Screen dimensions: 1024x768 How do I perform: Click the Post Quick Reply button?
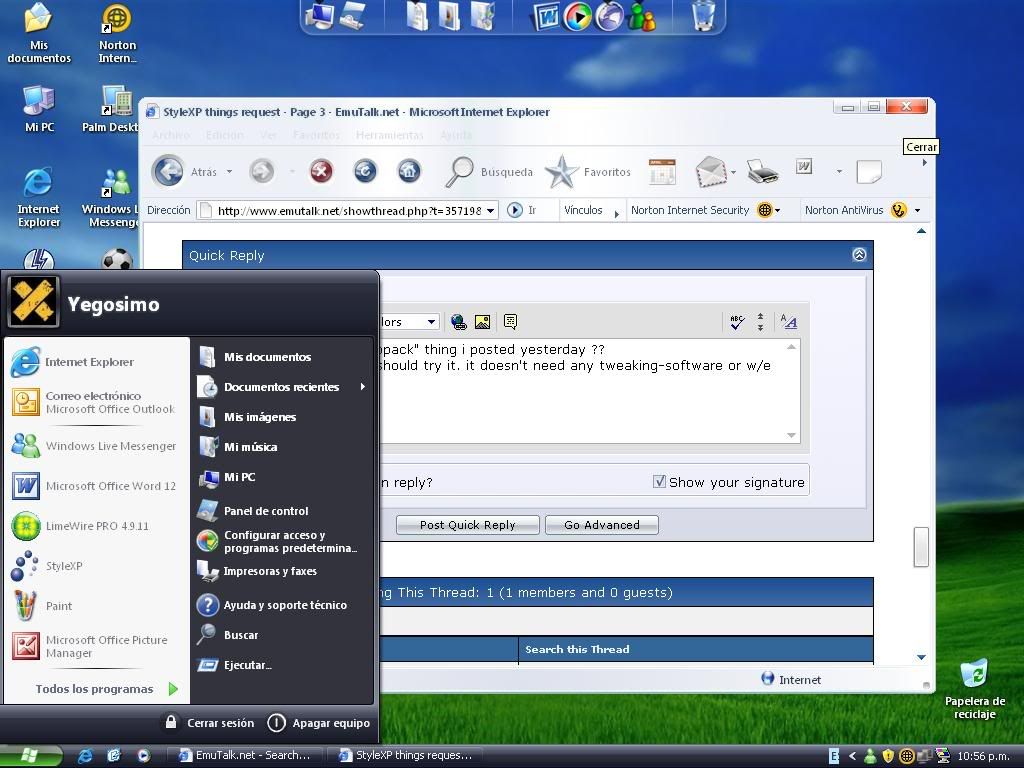click(x=468, y=525)
